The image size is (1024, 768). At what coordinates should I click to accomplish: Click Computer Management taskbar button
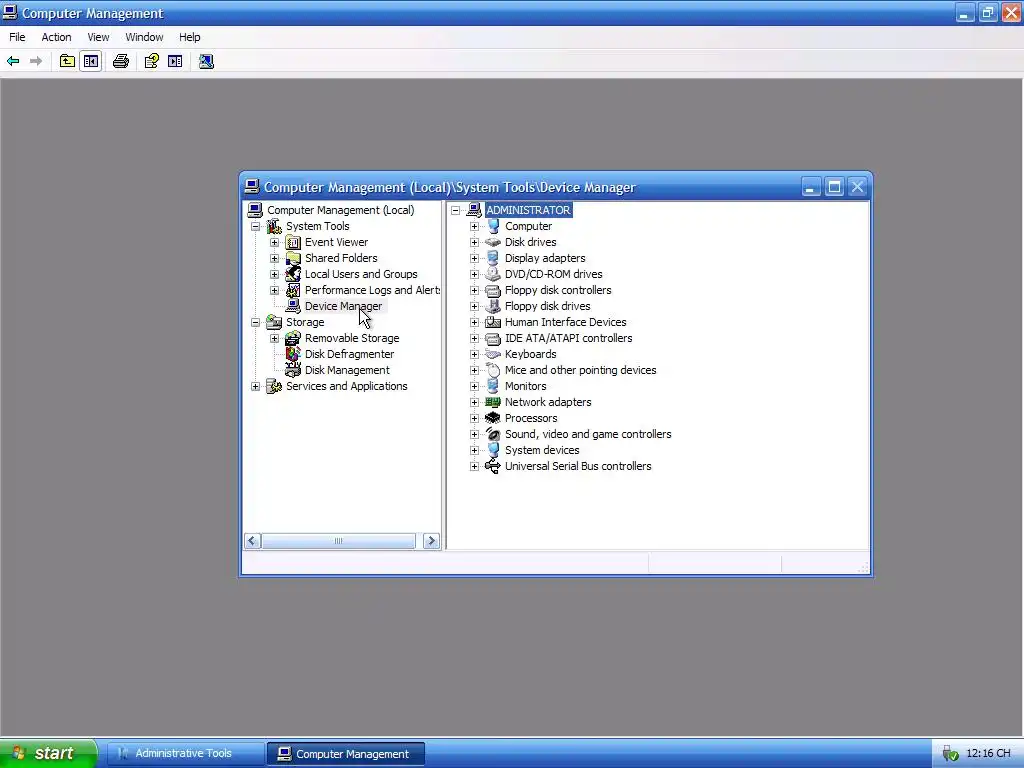(x=345, y=754)
